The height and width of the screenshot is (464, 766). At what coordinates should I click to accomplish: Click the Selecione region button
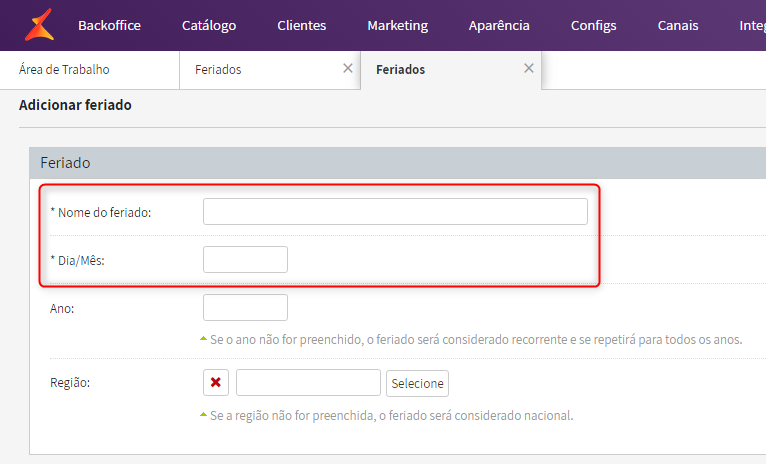click(417, 383)
